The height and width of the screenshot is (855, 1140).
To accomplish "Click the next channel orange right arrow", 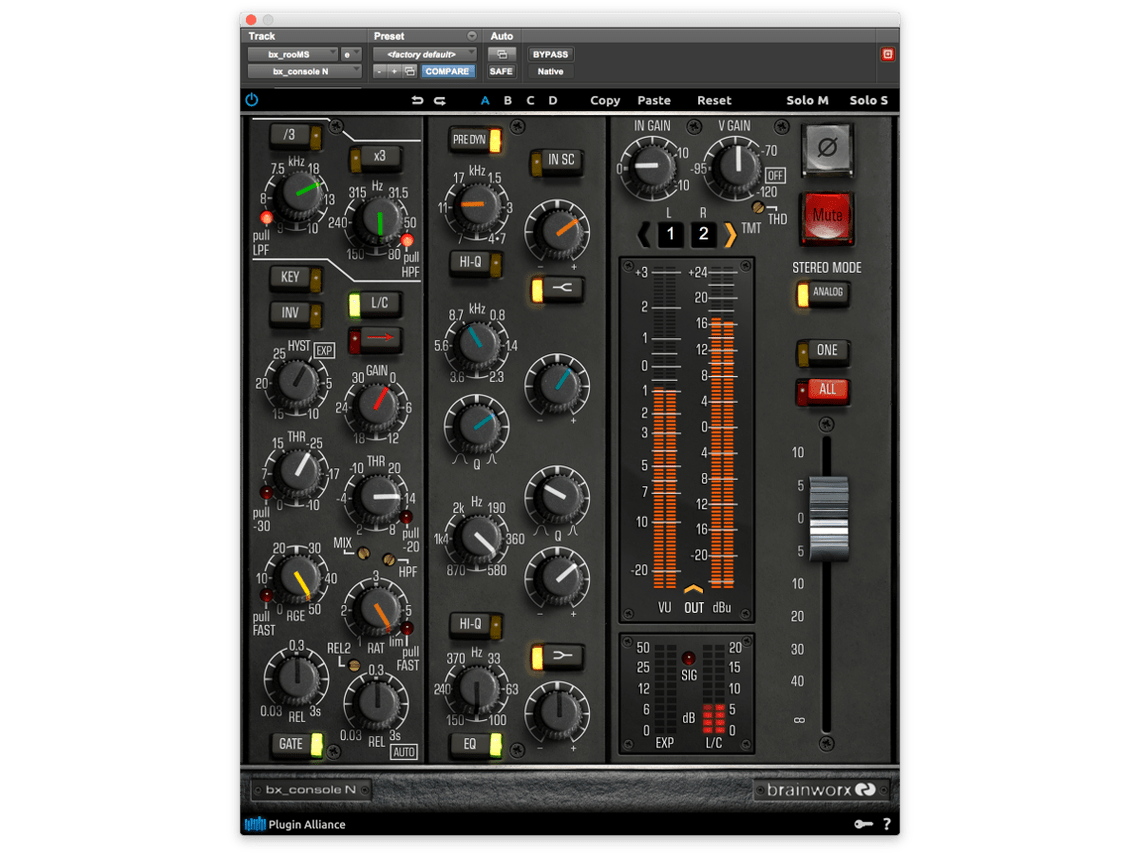I will click(729, 234).
